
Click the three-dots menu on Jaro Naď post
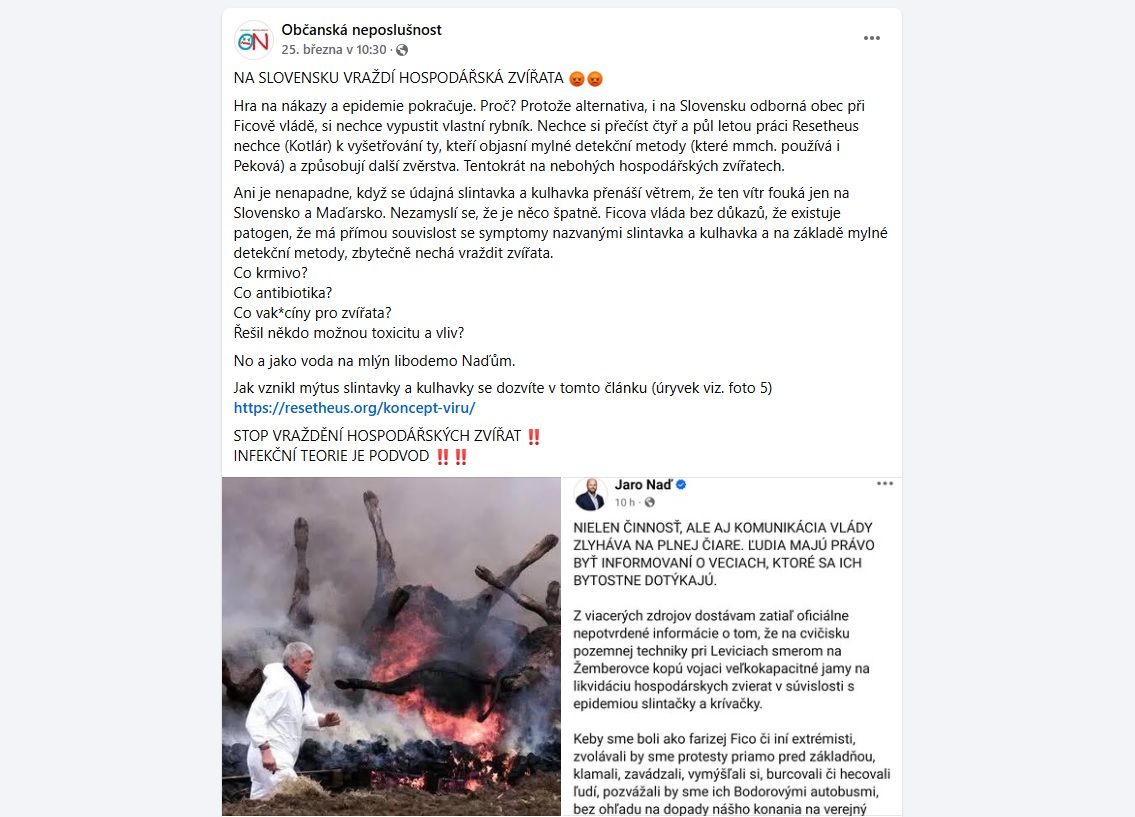pos(885,483)
